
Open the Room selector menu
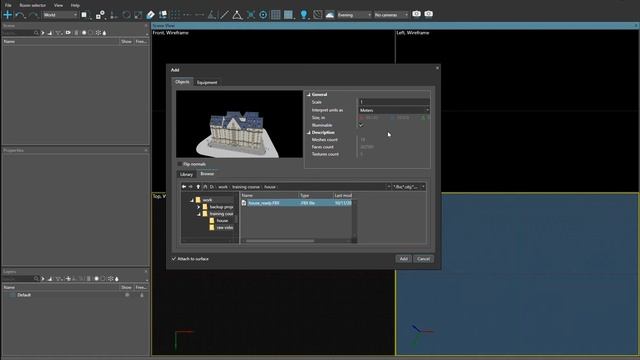click(33, 5)
